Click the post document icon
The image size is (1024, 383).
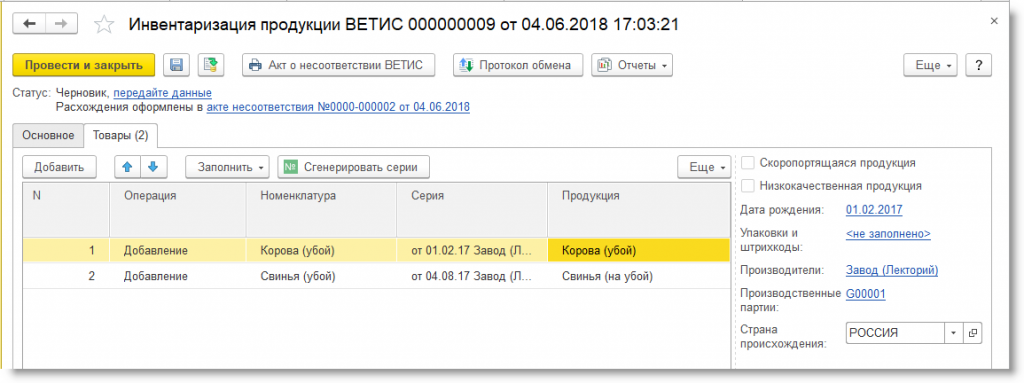click(211, 65)
